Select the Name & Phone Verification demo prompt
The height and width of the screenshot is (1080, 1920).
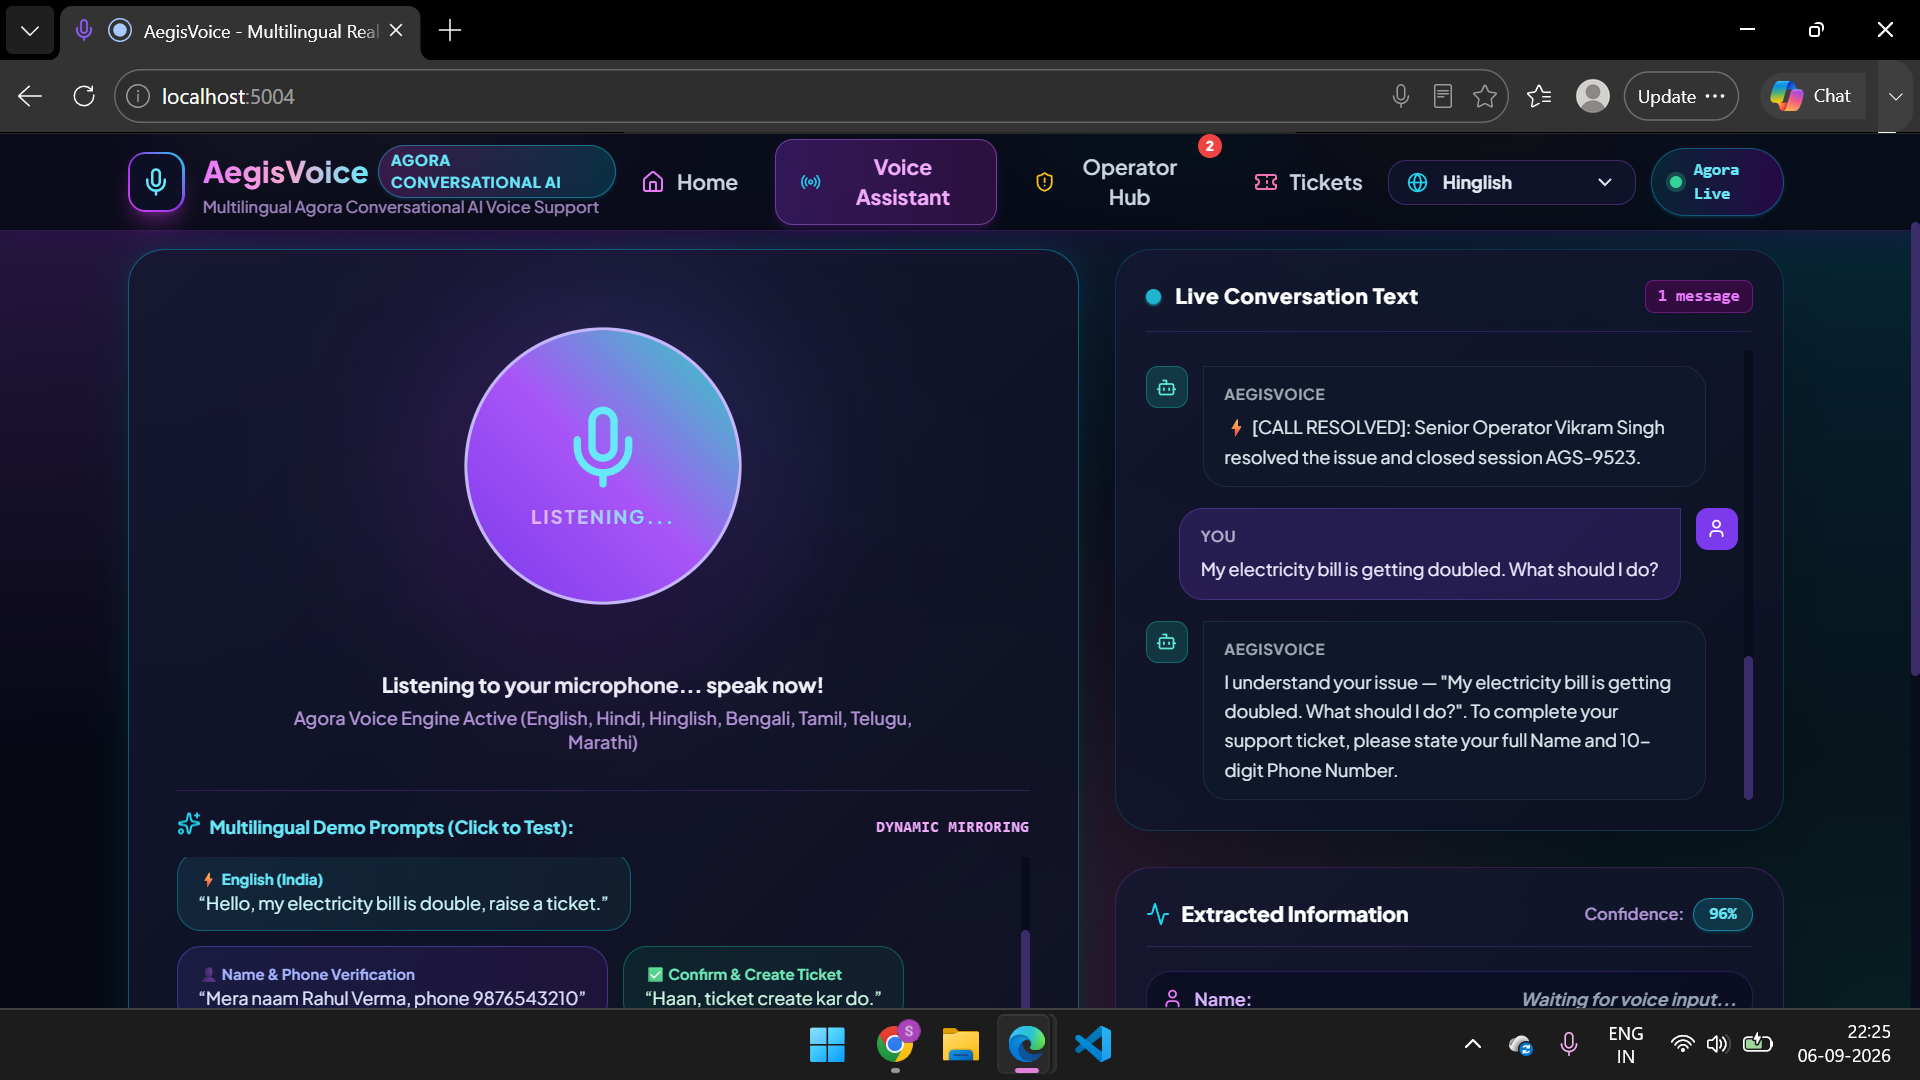[x=392, y=977]
